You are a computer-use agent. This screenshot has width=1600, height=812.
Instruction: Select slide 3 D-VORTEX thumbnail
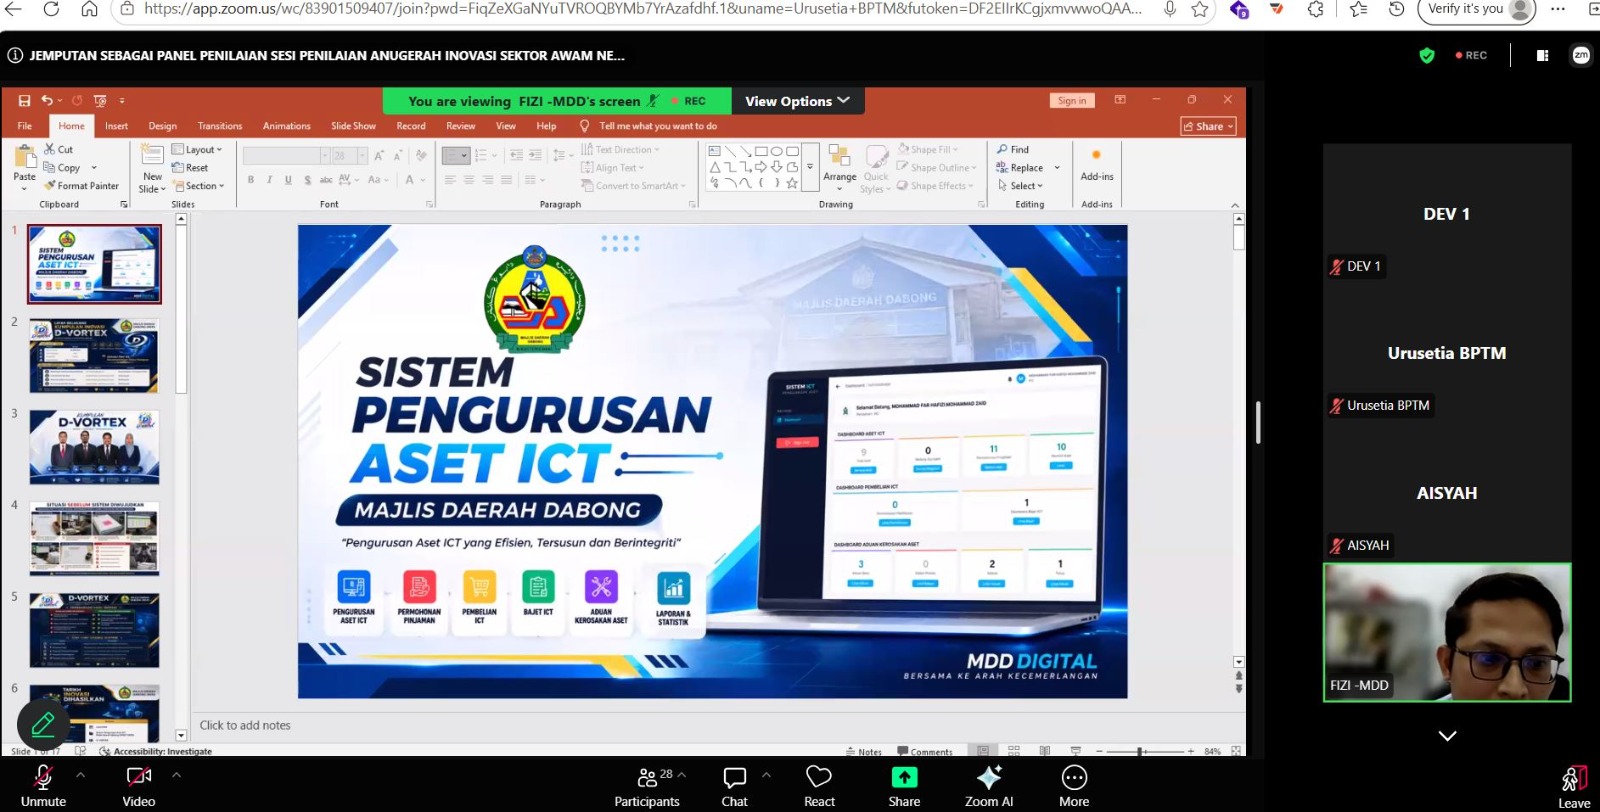point(94,447)
